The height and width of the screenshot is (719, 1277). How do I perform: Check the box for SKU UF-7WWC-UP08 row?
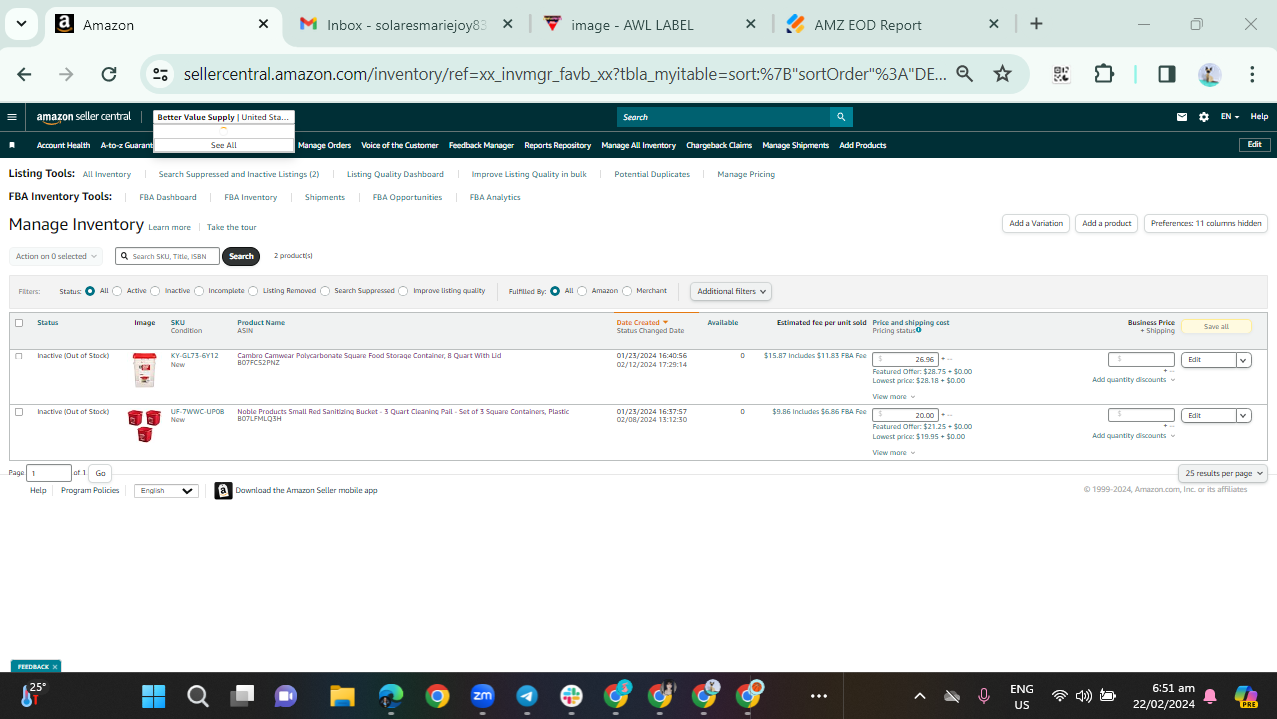19,412
